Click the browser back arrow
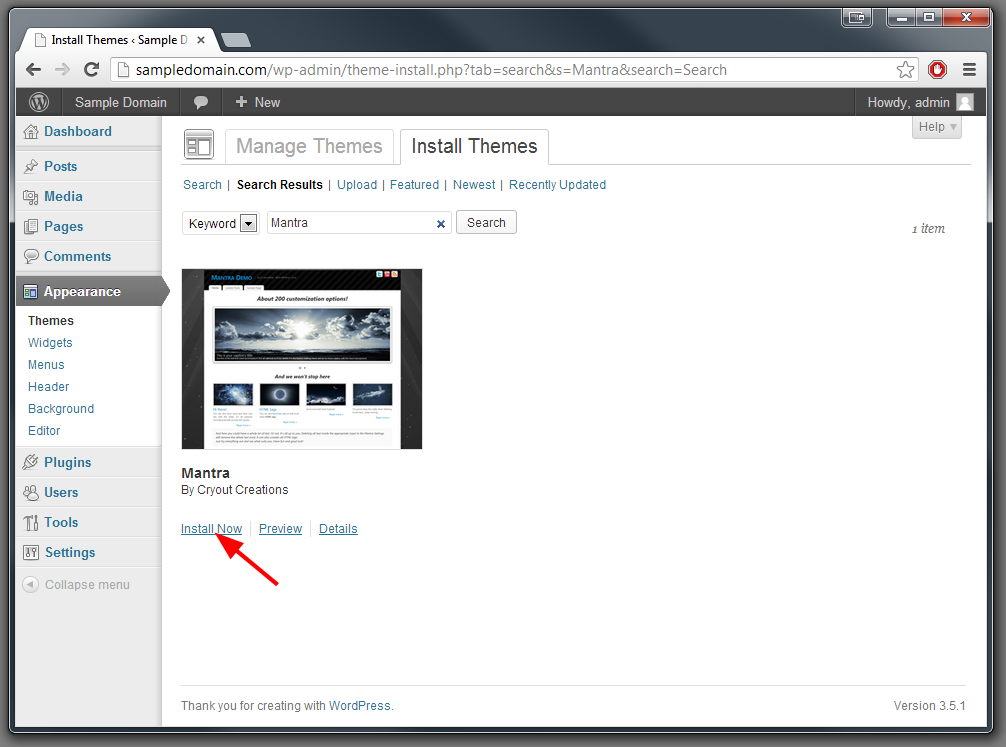The height and width of the screenshot is (747, 1006). 33,69
